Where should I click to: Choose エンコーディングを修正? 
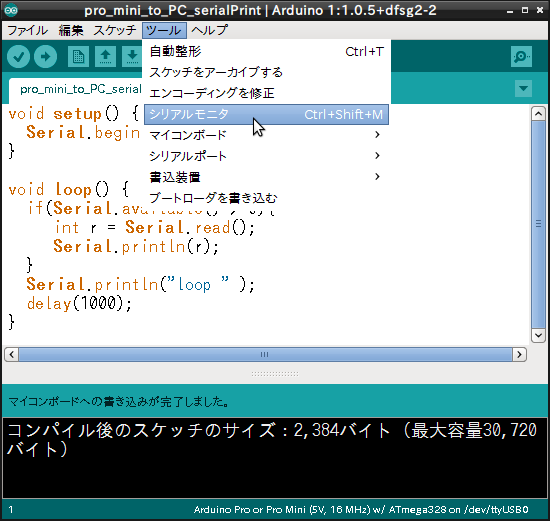266,93
